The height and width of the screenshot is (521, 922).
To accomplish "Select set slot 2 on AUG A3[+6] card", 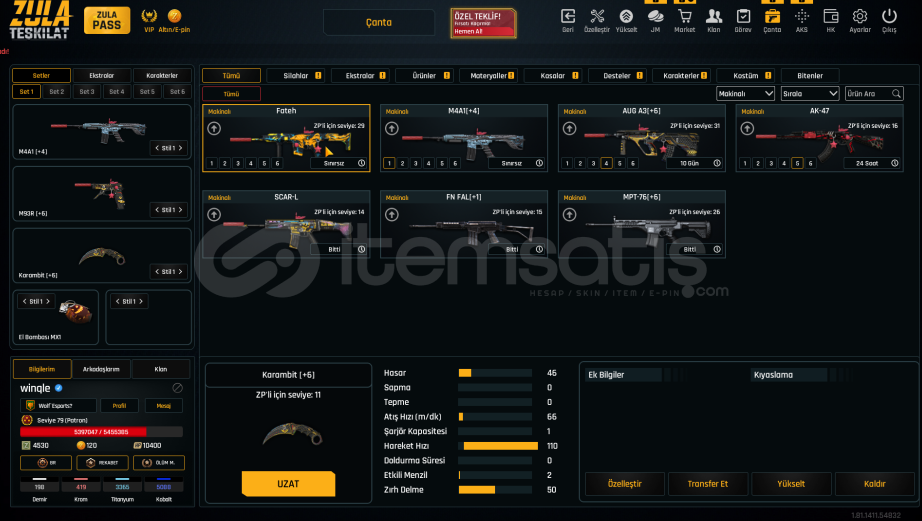I will (580, 163).
